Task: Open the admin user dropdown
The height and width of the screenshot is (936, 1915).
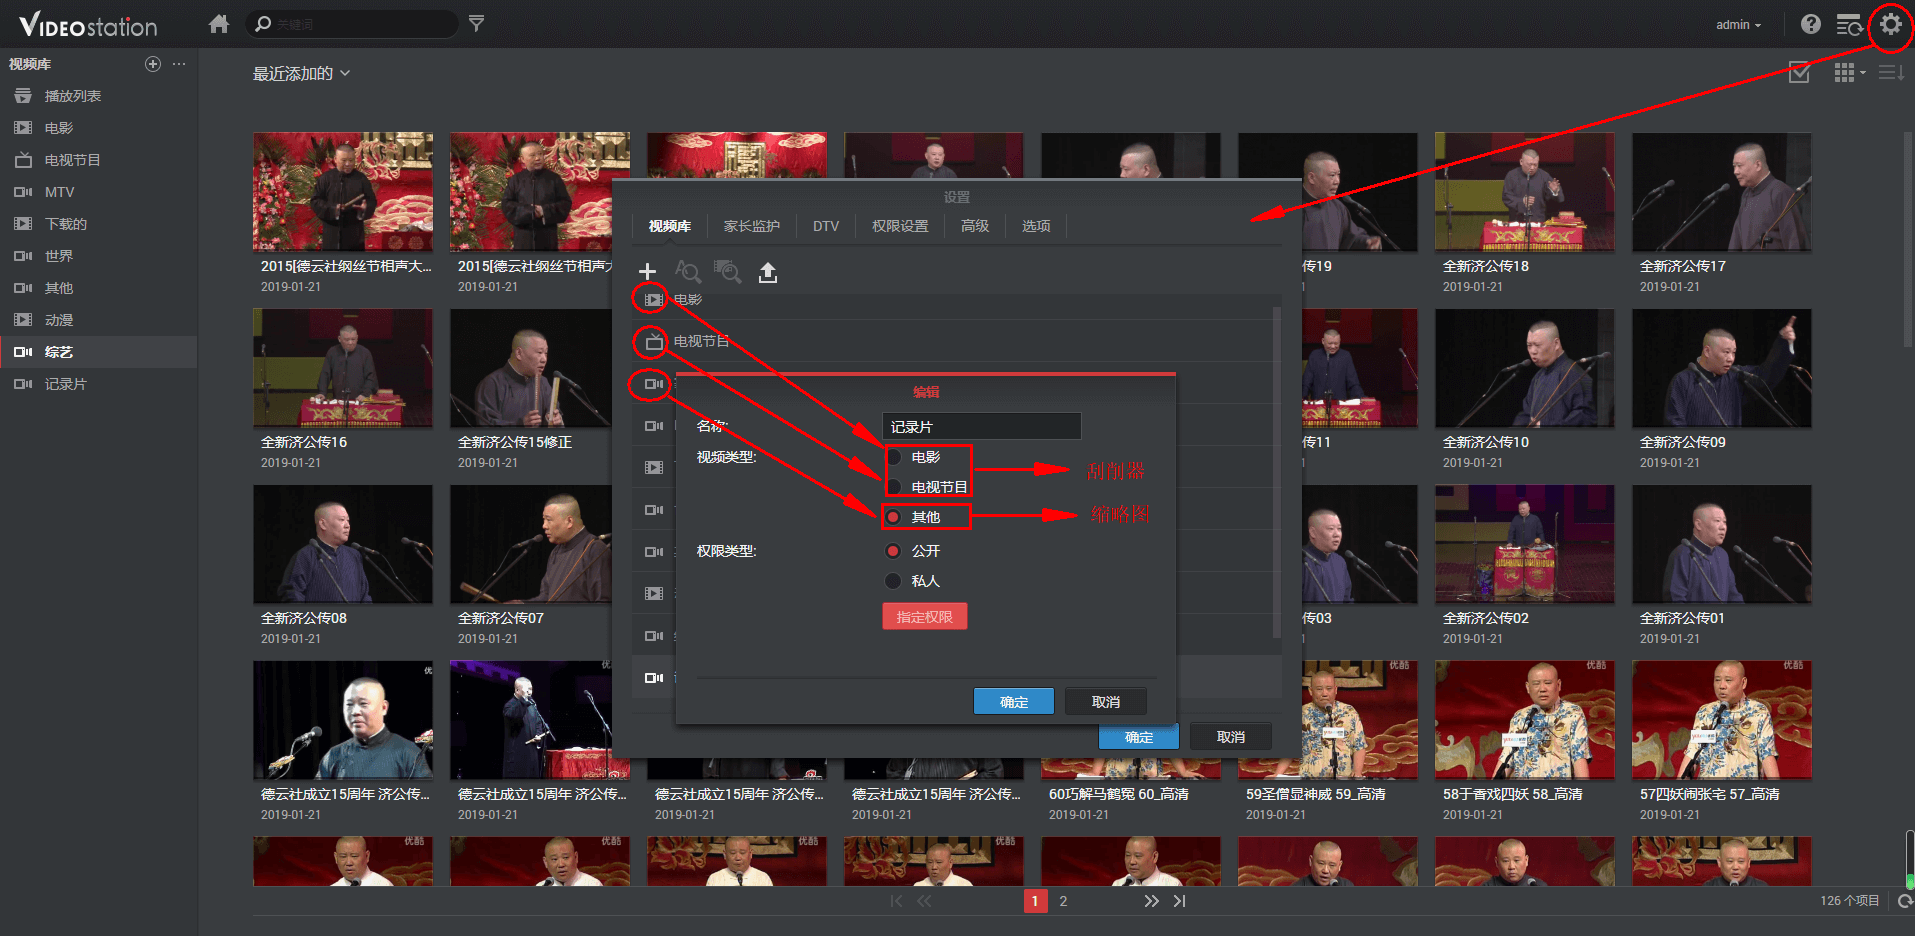Action: tap(1738, 25)
